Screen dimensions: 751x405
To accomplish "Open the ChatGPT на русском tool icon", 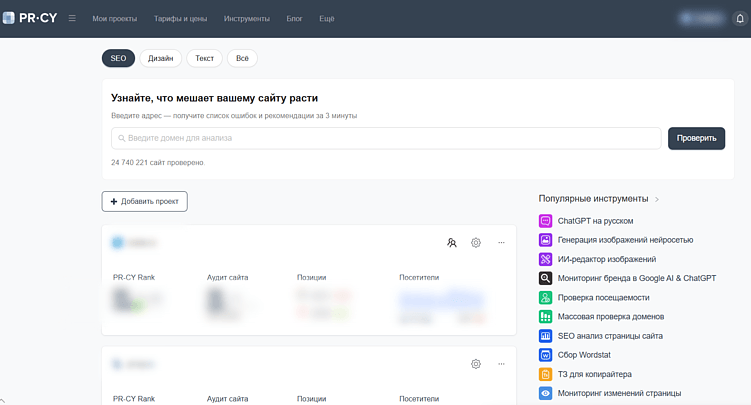I will 545,221.
